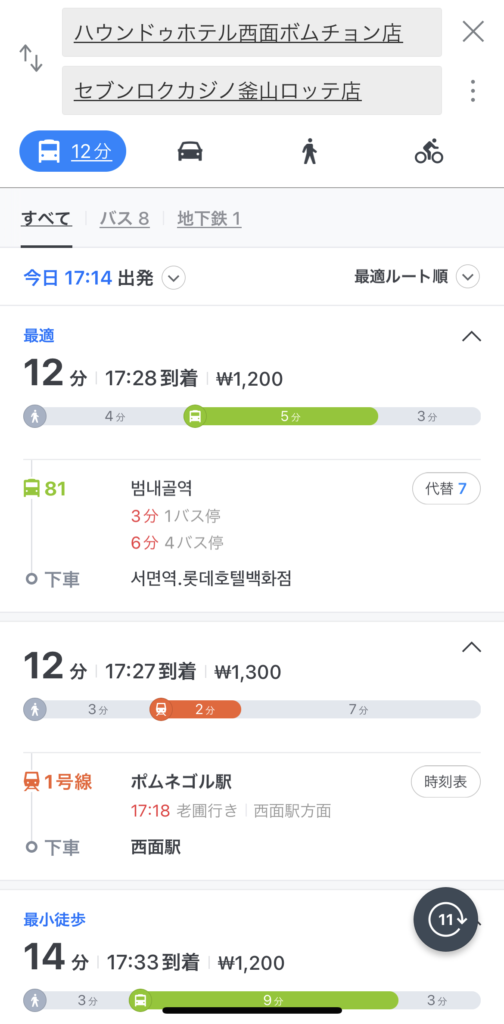The image size is (504, 1024).
Task: Close the route search panel
Action: pos(473,31)
